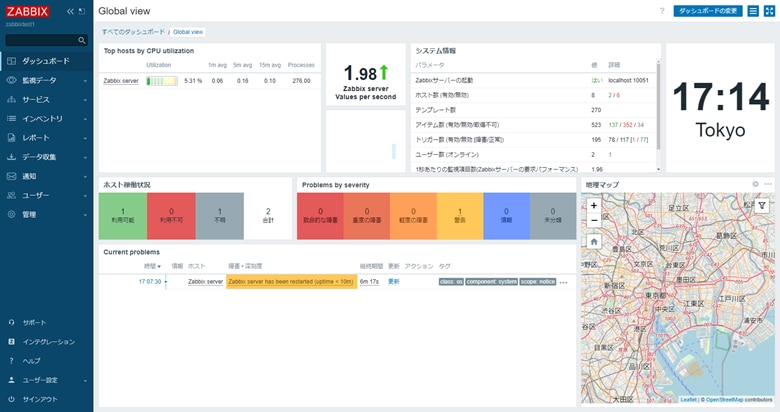
Task: Enter kiosk fullscreen mode icon
Action: pos(769,11)
